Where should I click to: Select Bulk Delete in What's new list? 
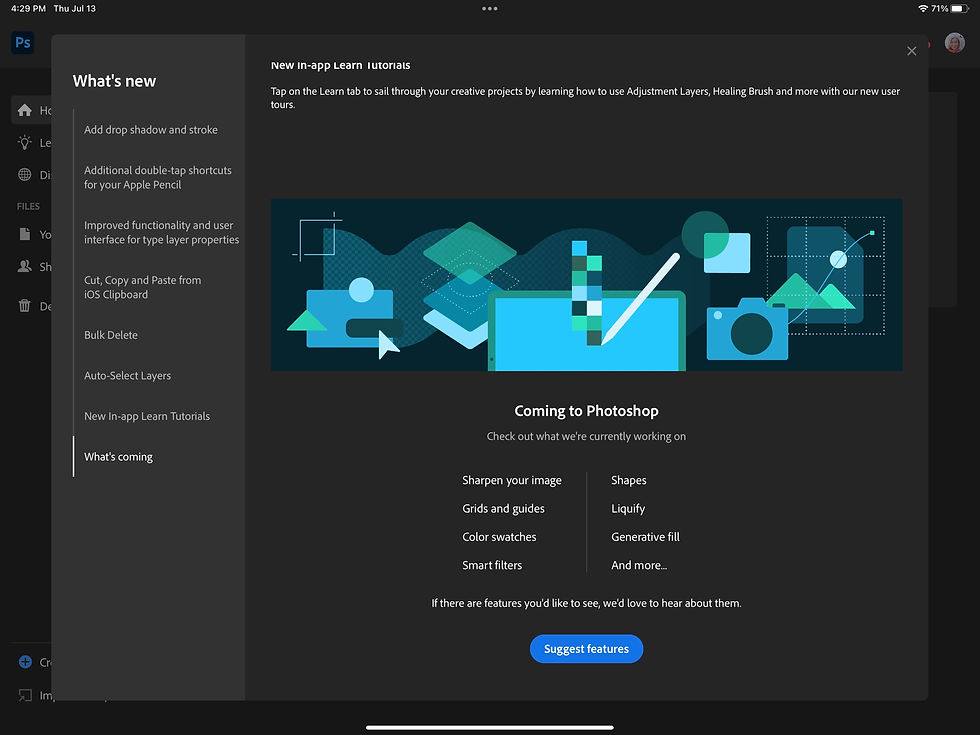click(111, 335)
